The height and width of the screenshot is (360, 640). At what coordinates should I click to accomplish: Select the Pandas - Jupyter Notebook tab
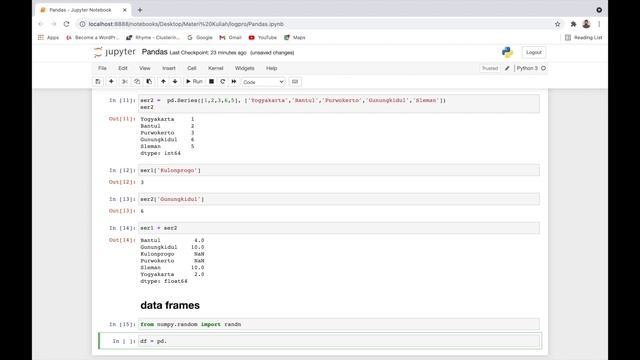[x=84, y=10]
